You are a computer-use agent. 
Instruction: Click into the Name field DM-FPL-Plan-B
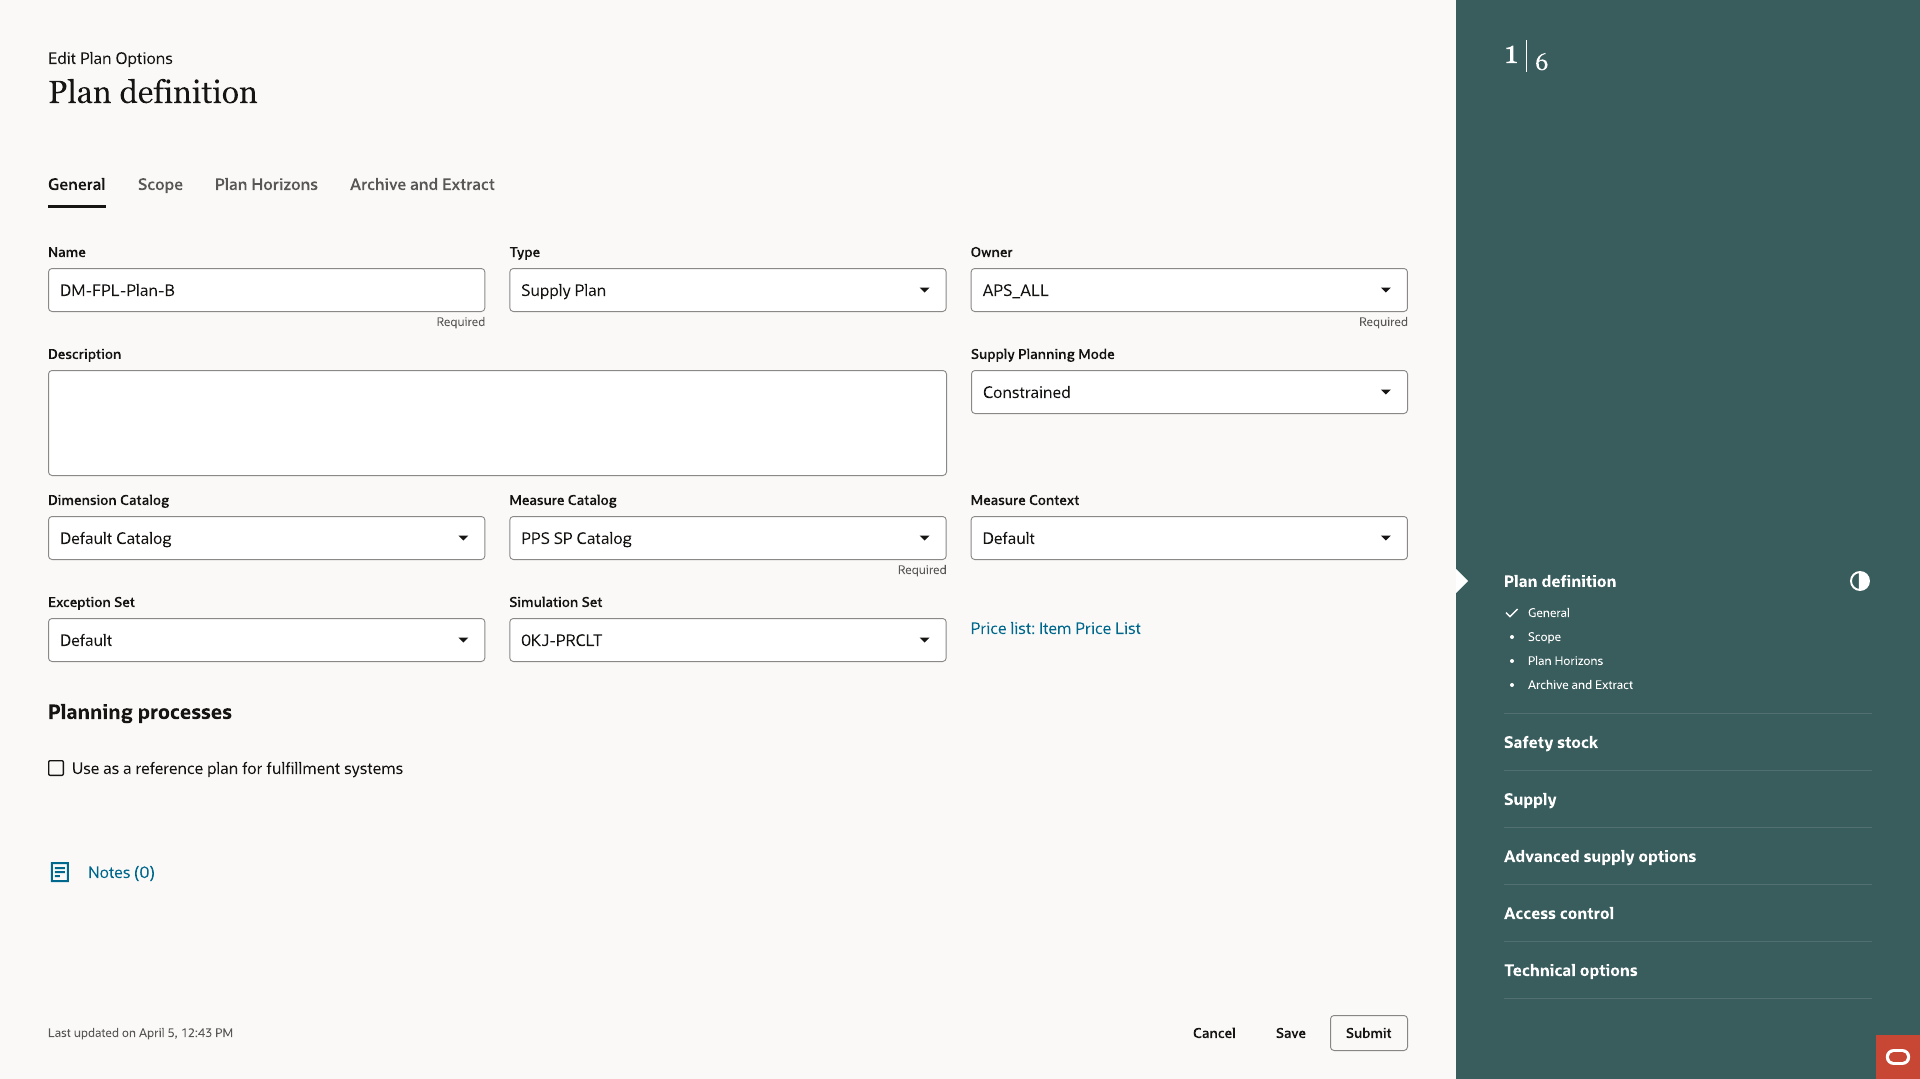(x=266, y=290)
